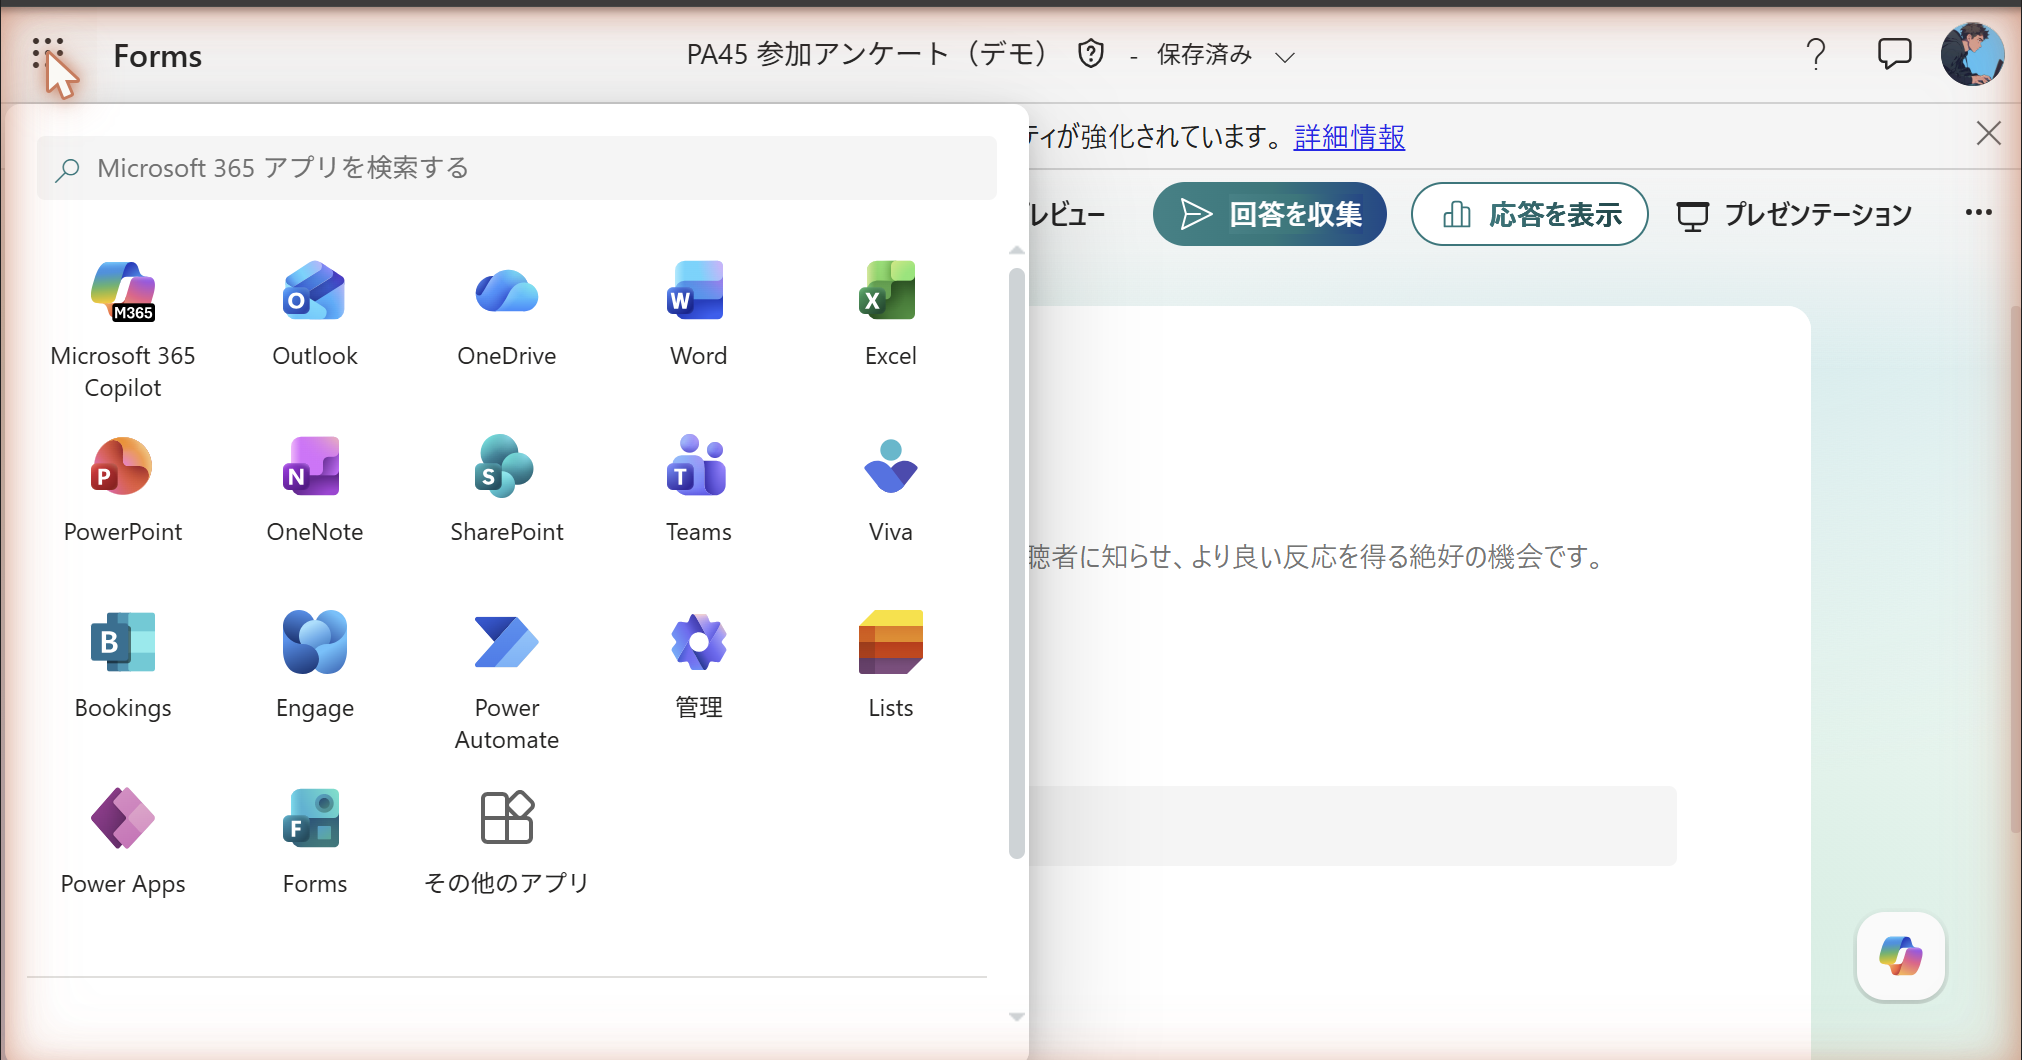This screenshot has height=1060, width=2022.
Task: Open the app launcher waffle icon
Action: (x=47, y=54)
